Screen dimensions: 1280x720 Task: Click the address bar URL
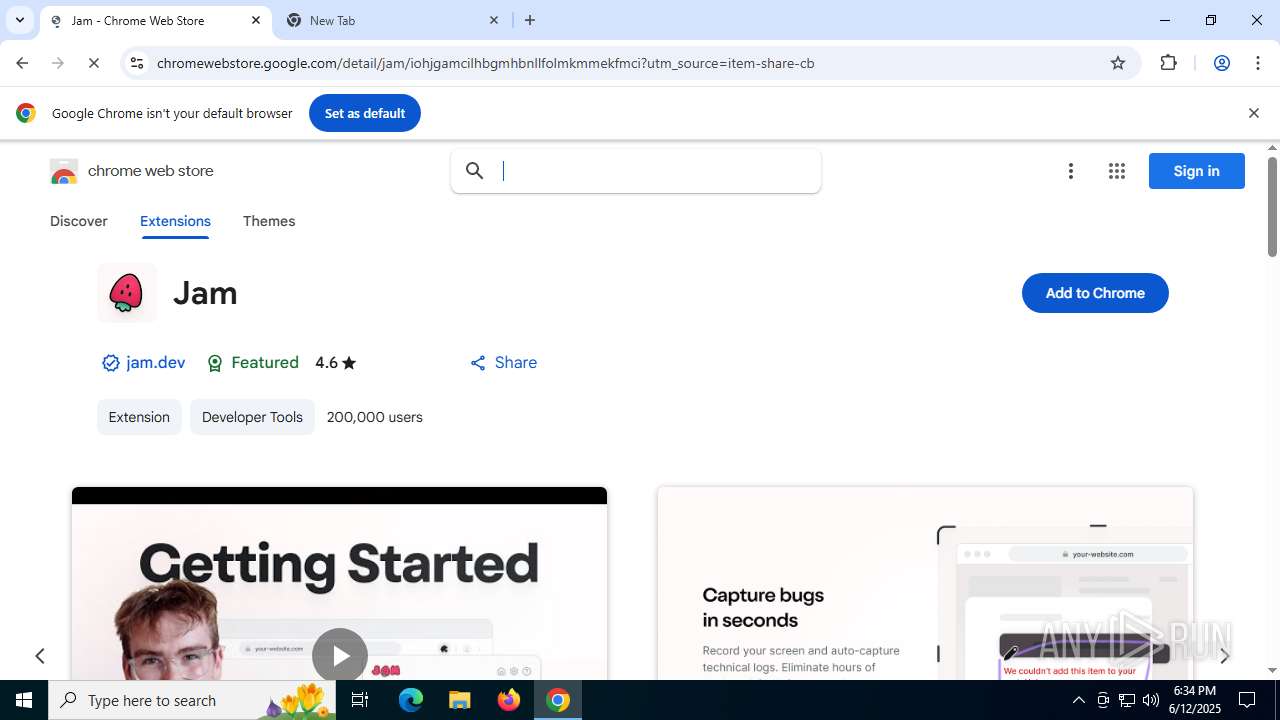coord(486,63)
